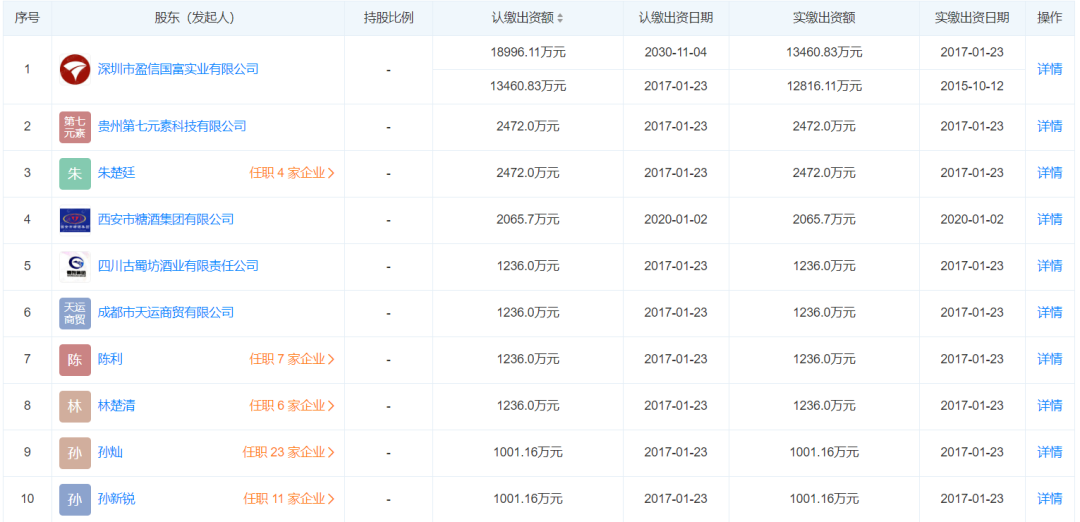Click the 持股比例 column header
The height and width of the screenshot is (522, 1080).
(x=388, y=19)
